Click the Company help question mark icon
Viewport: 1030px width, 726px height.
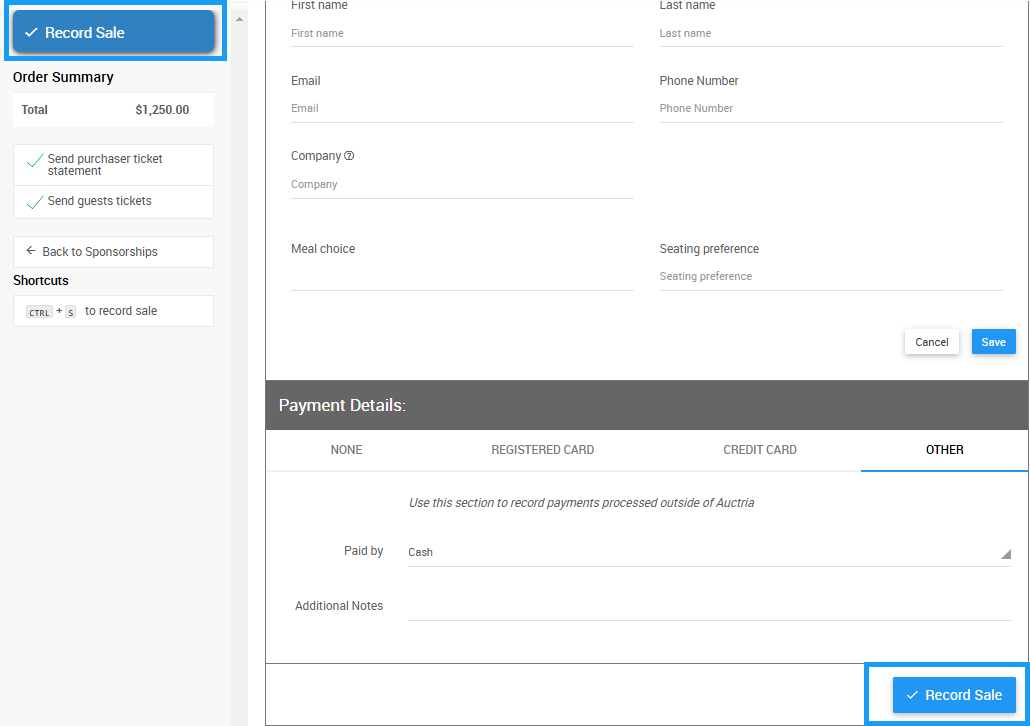tap(349, 156)
